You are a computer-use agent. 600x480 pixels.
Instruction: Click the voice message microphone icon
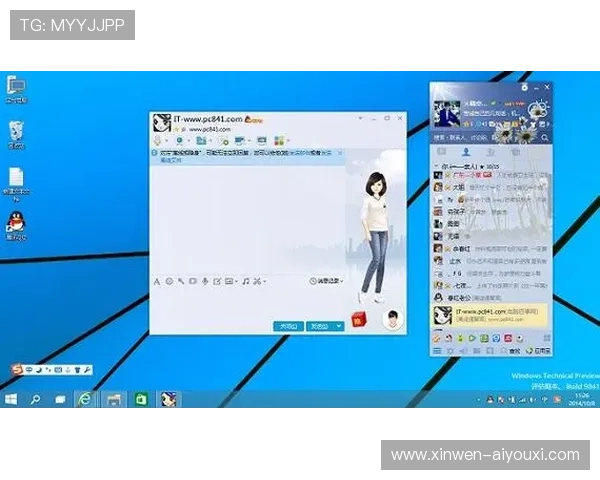tap(205, 282)
